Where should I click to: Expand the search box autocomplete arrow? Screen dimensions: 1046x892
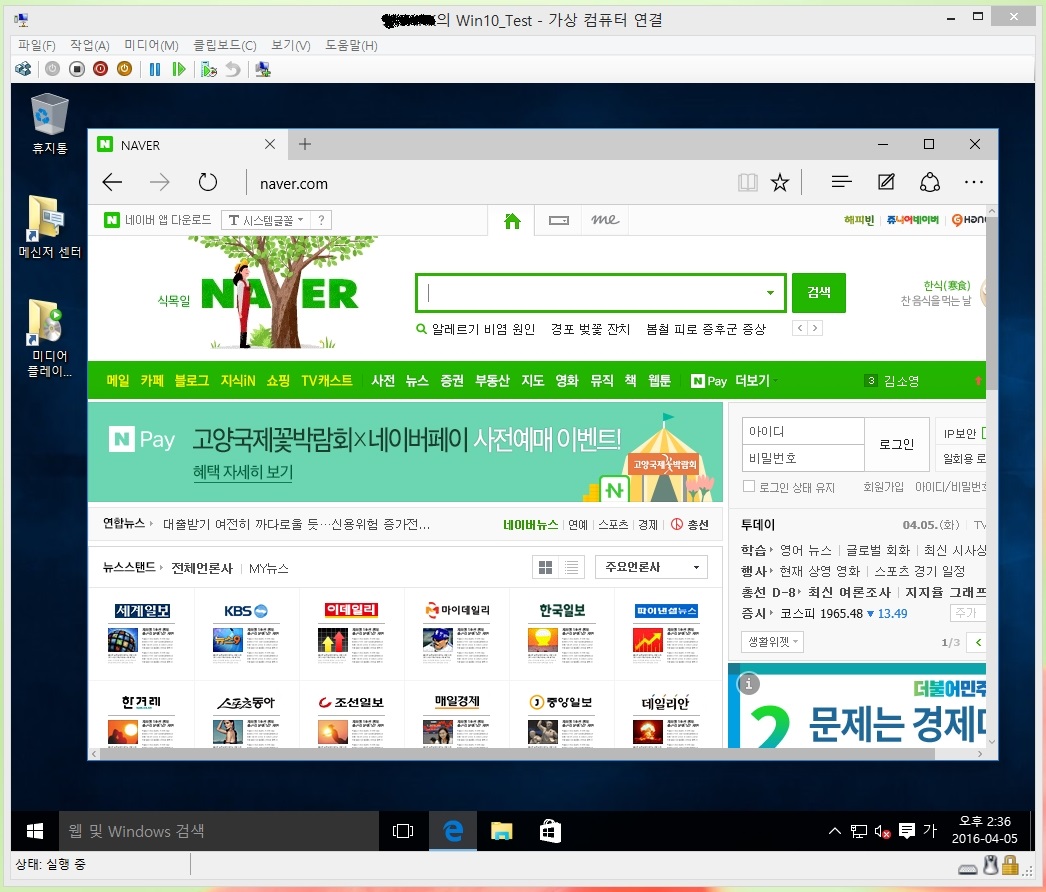(770, 293)
